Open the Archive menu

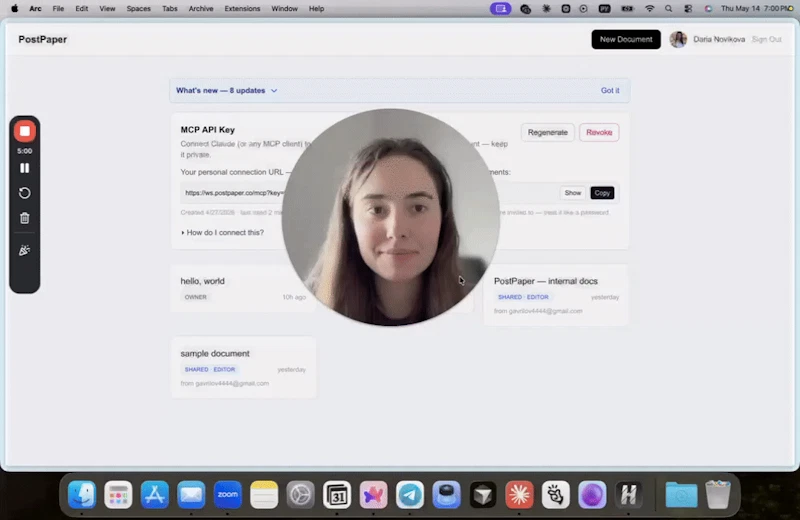pos(201,9)
